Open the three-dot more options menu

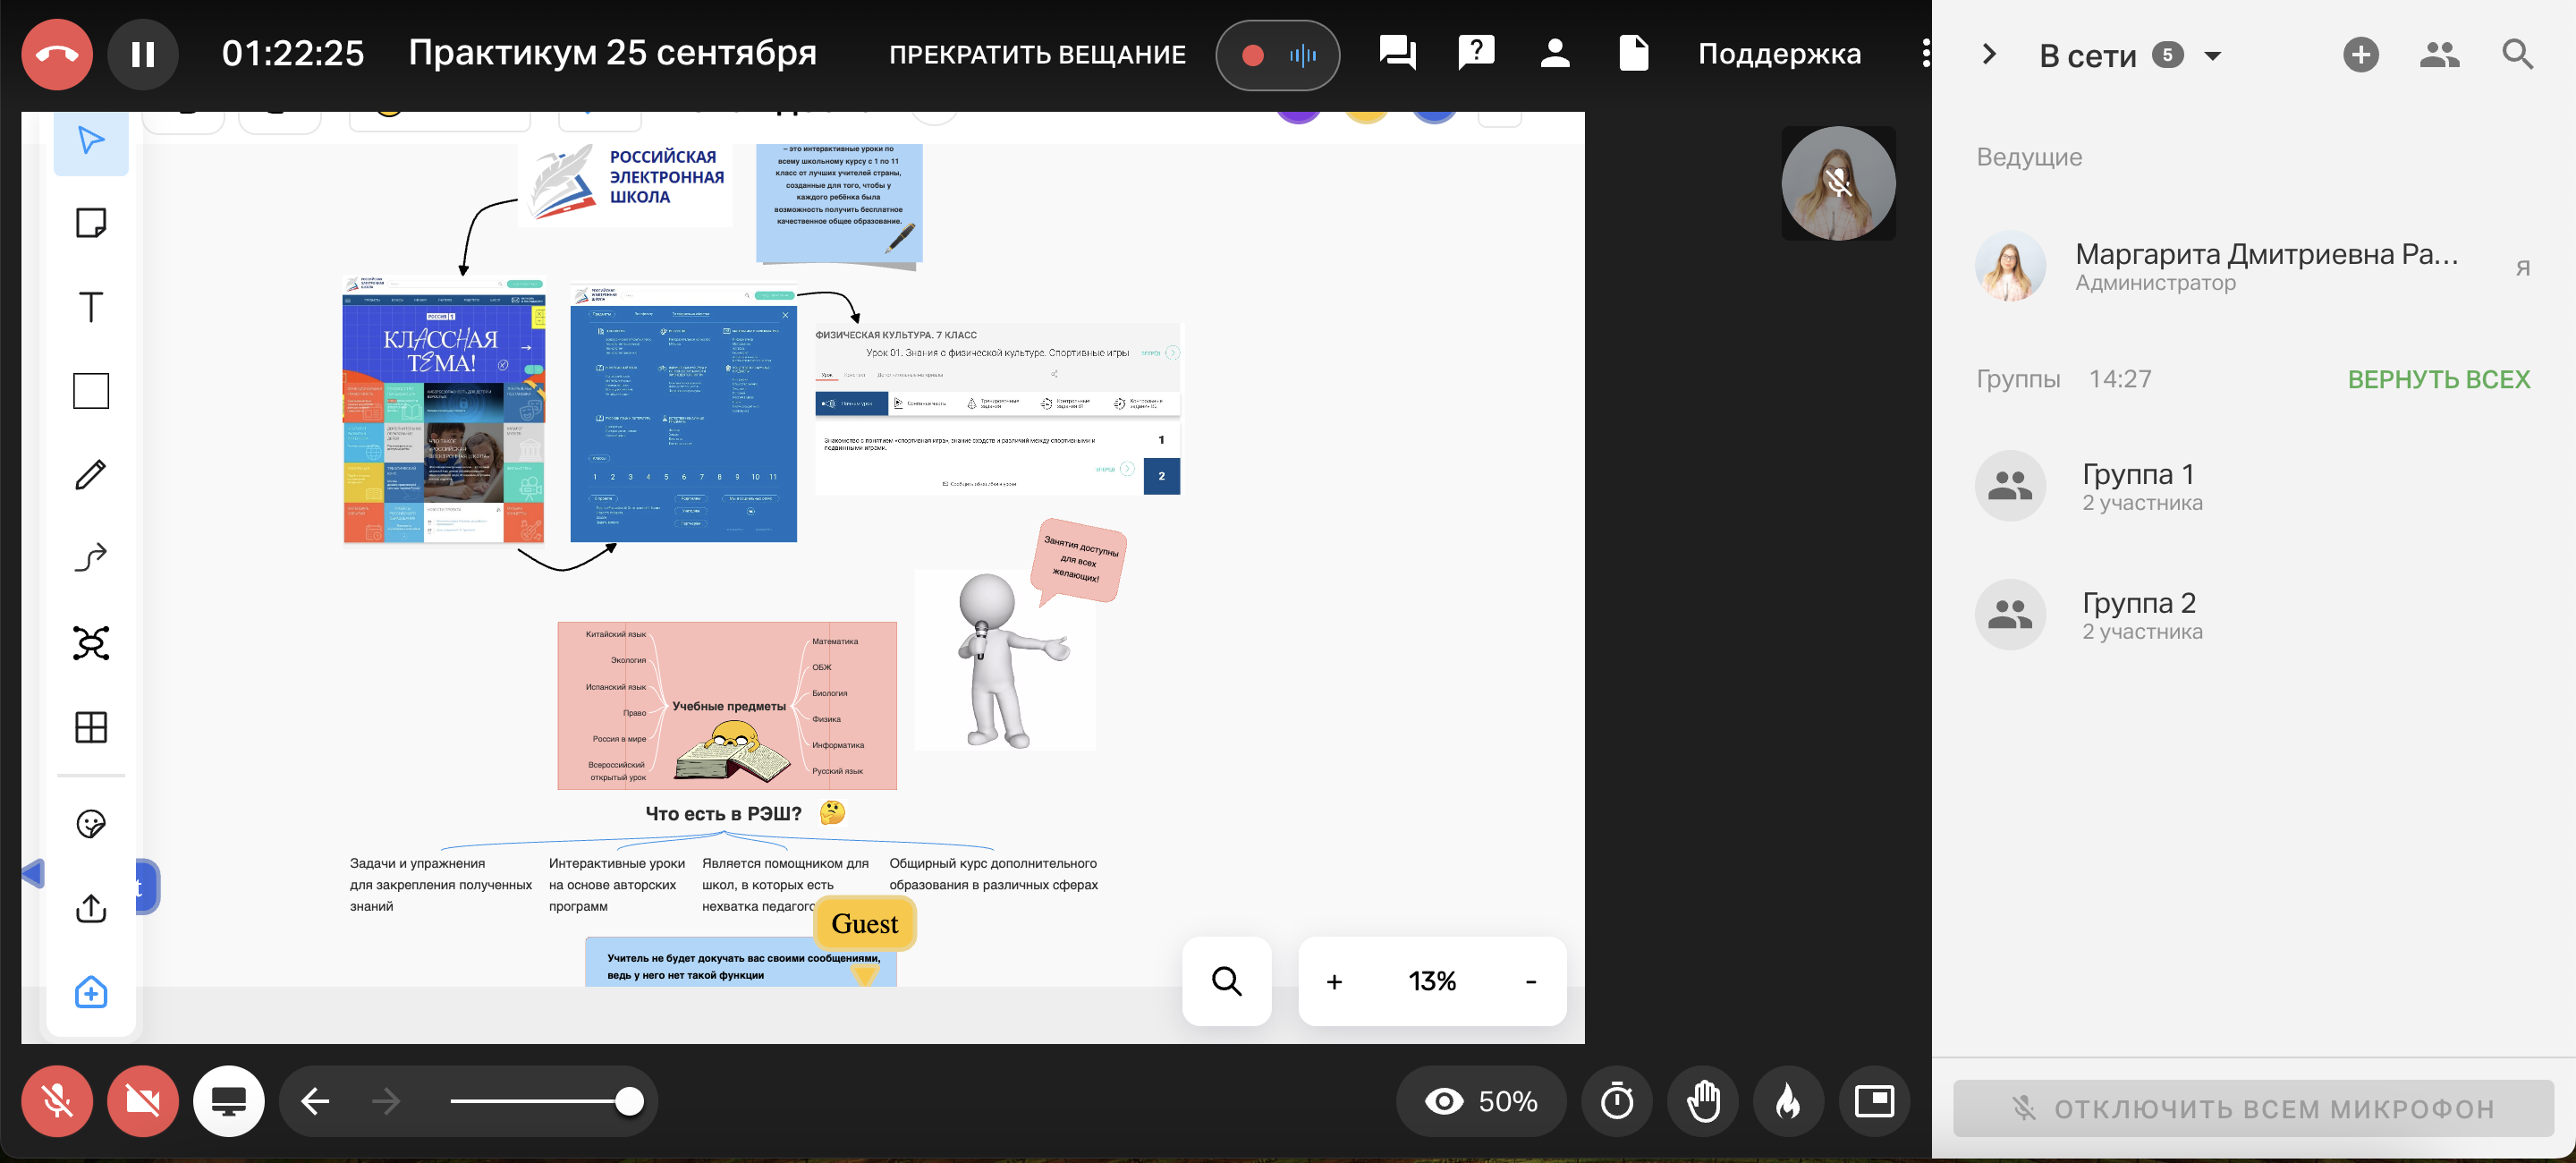pos(1924,54)
